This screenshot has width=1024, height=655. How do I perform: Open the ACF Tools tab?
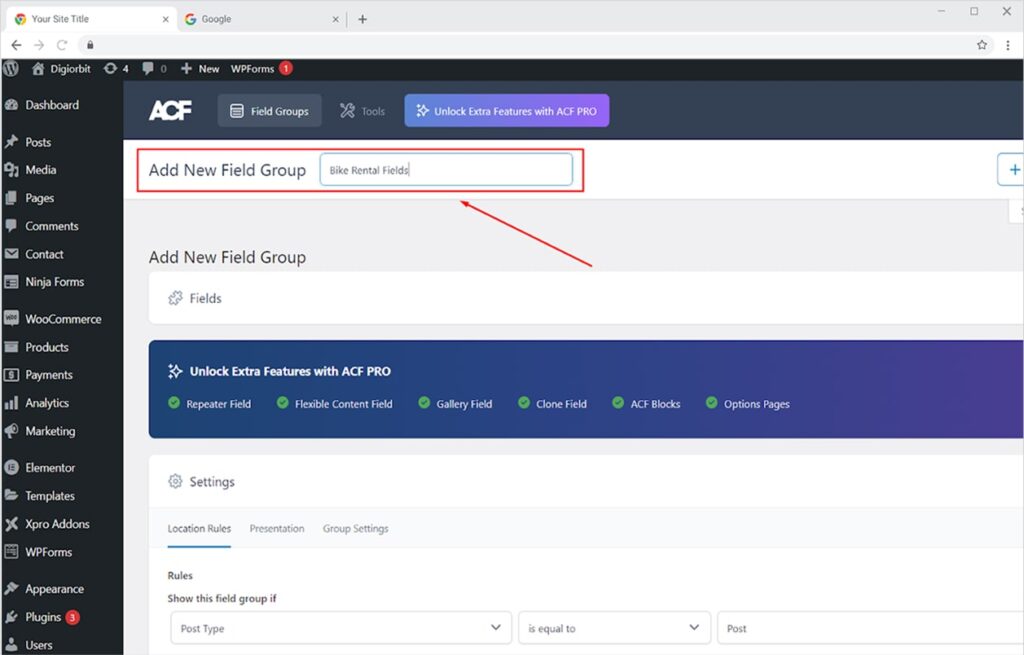[362, 111]
